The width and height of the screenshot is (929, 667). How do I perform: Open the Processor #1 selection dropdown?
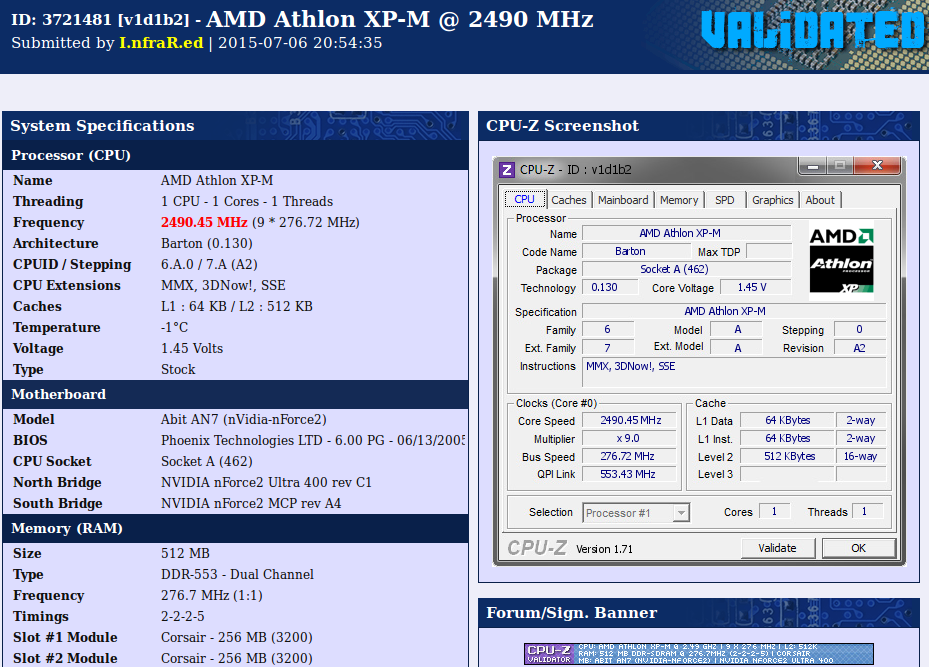pos(636,512)
